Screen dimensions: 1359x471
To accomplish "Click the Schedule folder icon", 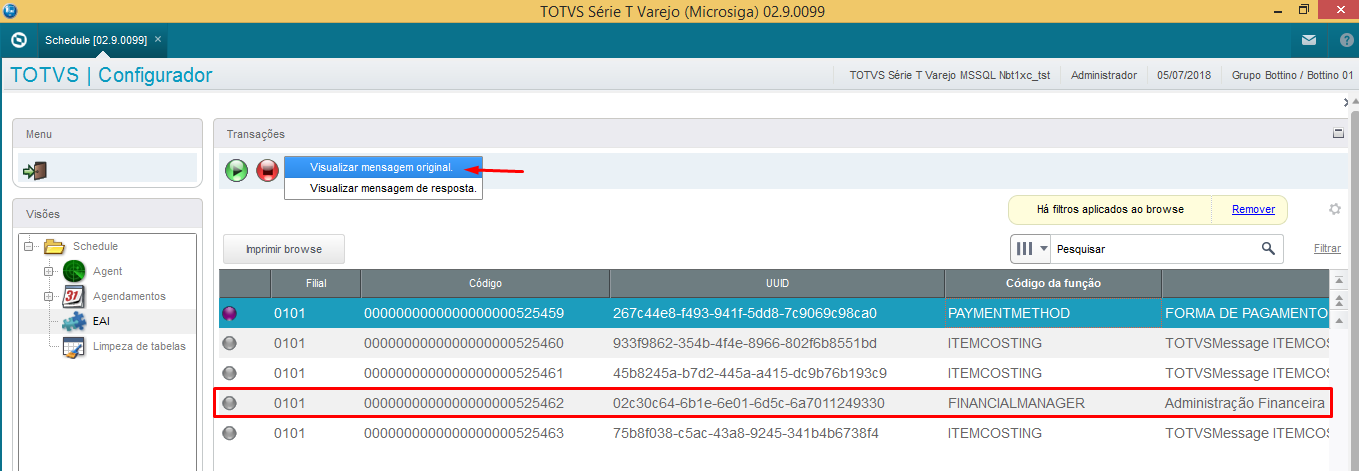I will click(54, 246).
